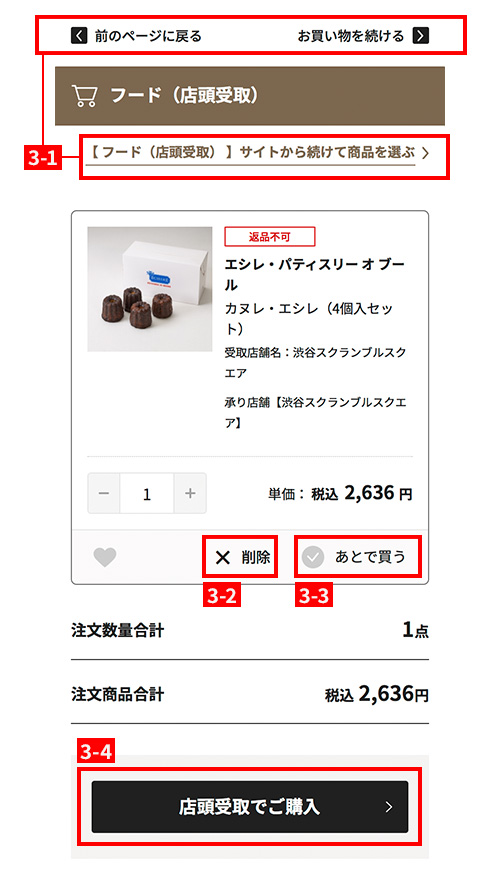
Task: Click the back arrow icon
Action: (x=79, y=36)
